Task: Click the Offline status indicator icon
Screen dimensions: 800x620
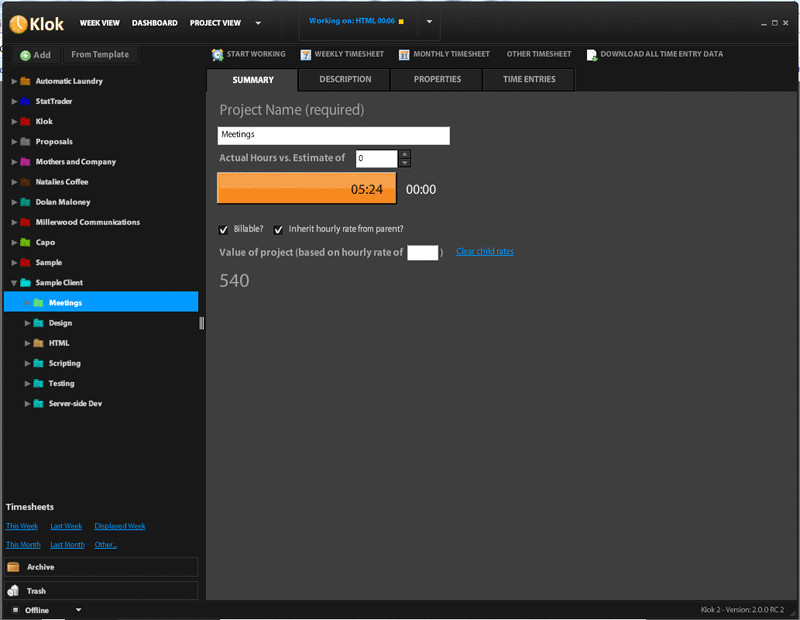Action: [x=15, y=610]
